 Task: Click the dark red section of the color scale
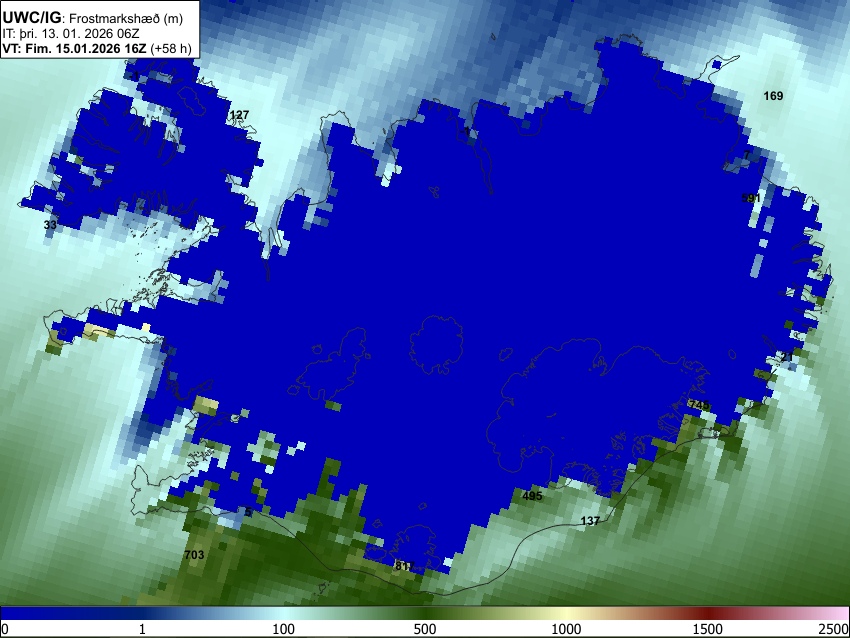(708, 613)
